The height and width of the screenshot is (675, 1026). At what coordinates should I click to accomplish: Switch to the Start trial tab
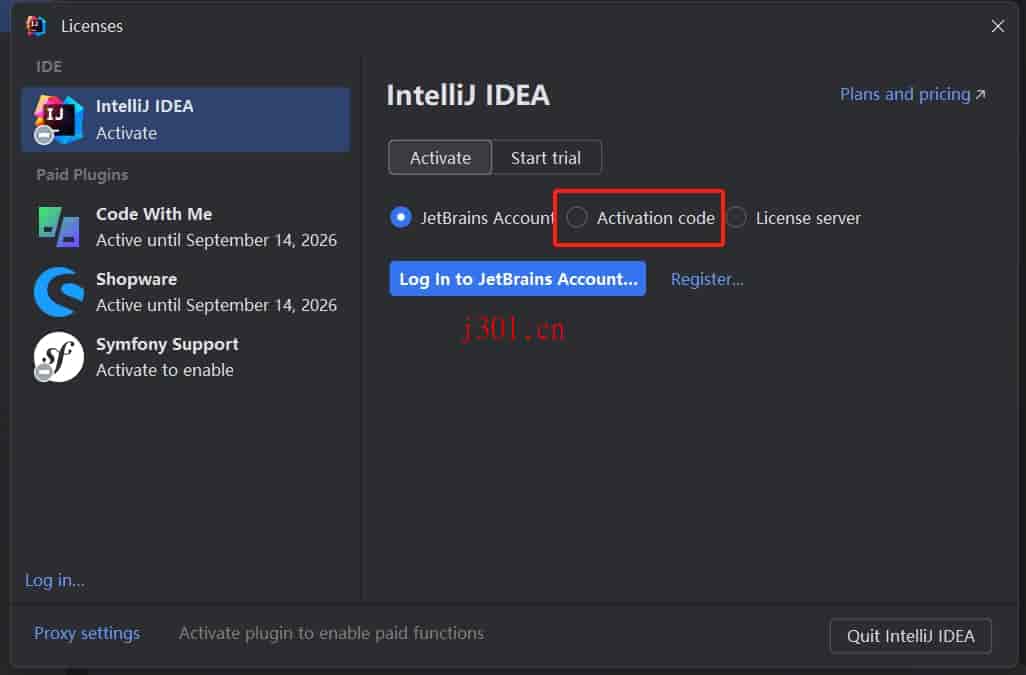click(x=546, y=158)
